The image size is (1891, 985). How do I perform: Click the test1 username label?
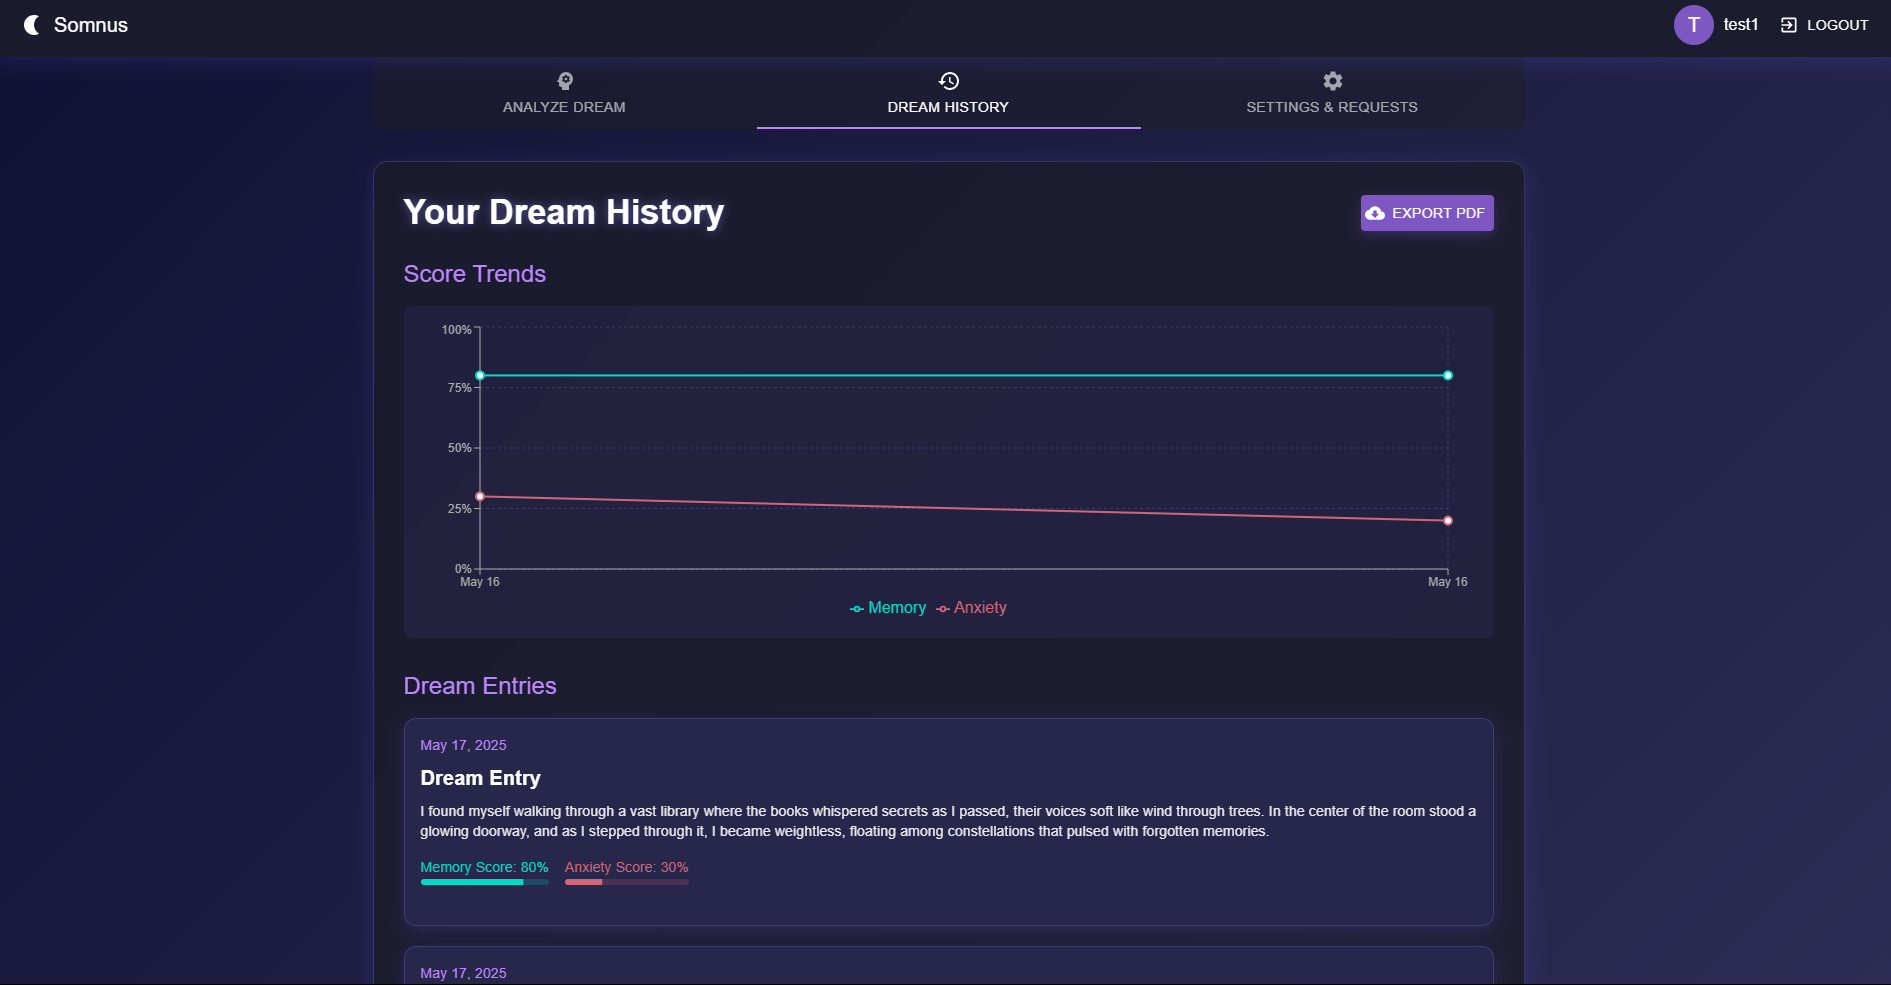(1740, 25)
